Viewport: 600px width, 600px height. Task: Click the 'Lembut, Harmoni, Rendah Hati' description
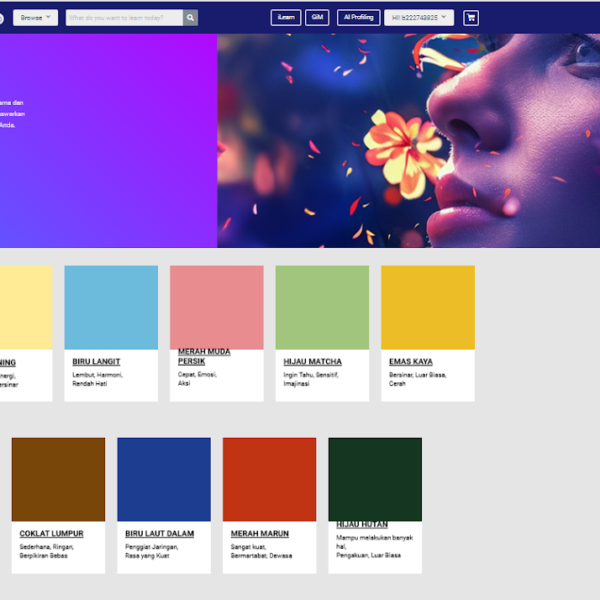pyautogui.click(x=98, y=379)
